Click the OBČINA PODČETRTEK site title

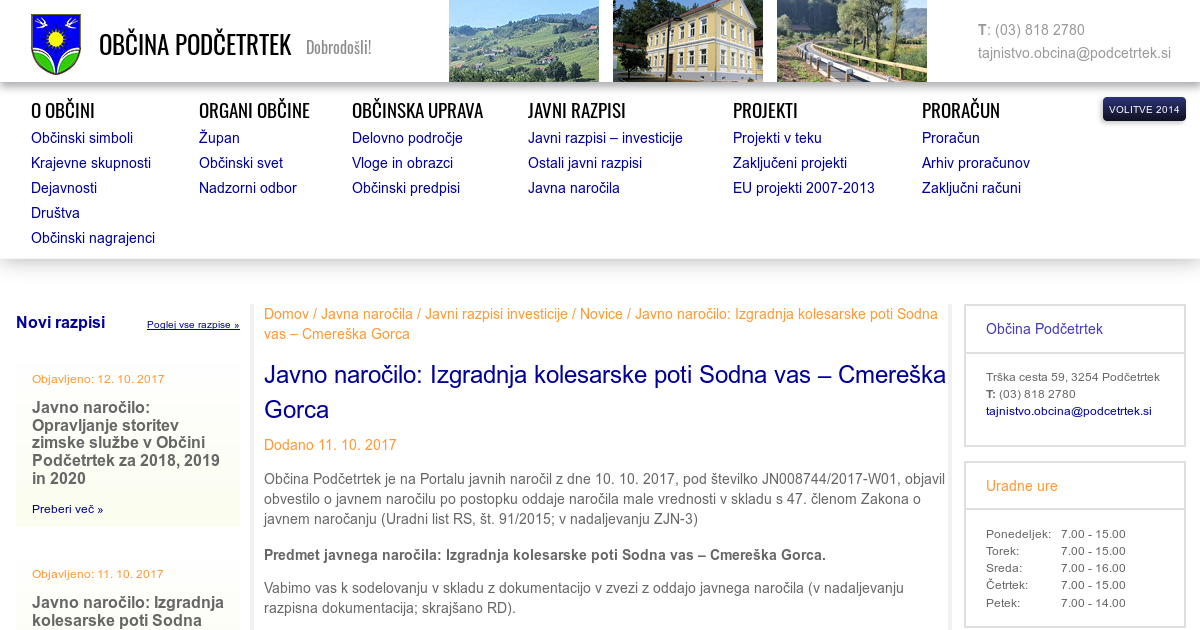pyautogui.click(x=195, y=45)
